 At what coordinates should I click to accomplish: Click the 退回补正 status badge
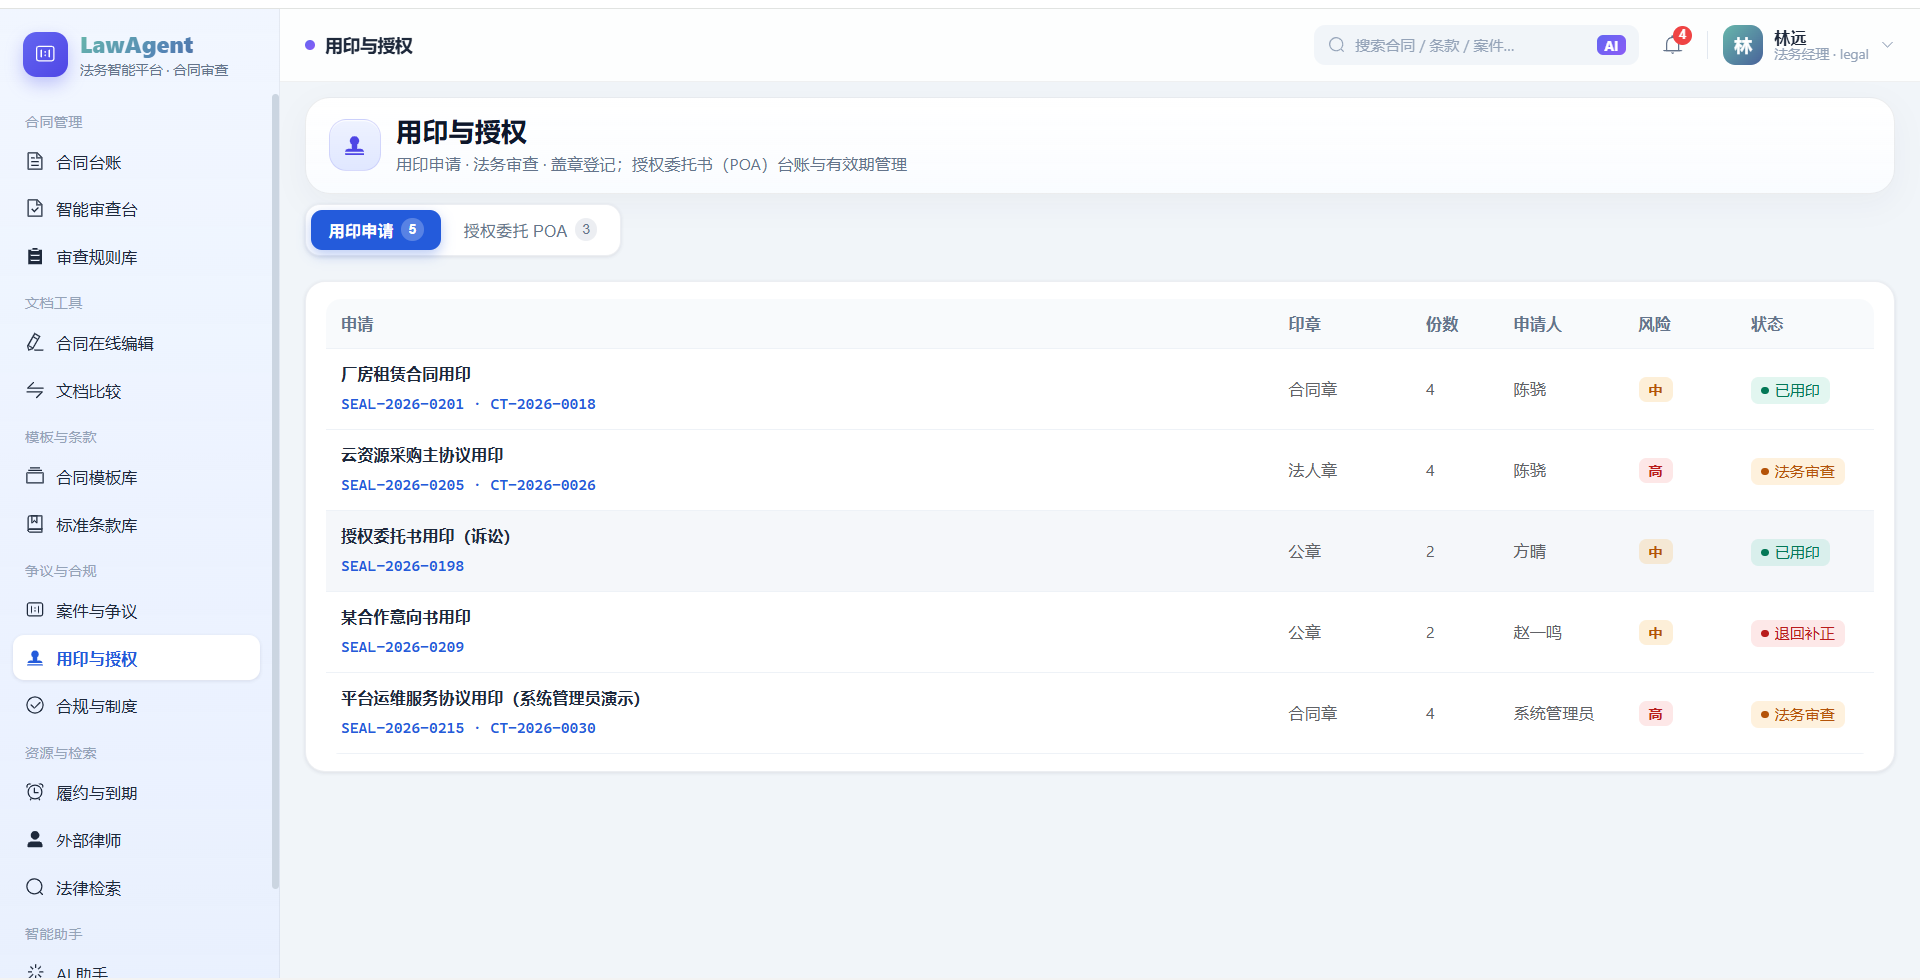pos(1797,633)
